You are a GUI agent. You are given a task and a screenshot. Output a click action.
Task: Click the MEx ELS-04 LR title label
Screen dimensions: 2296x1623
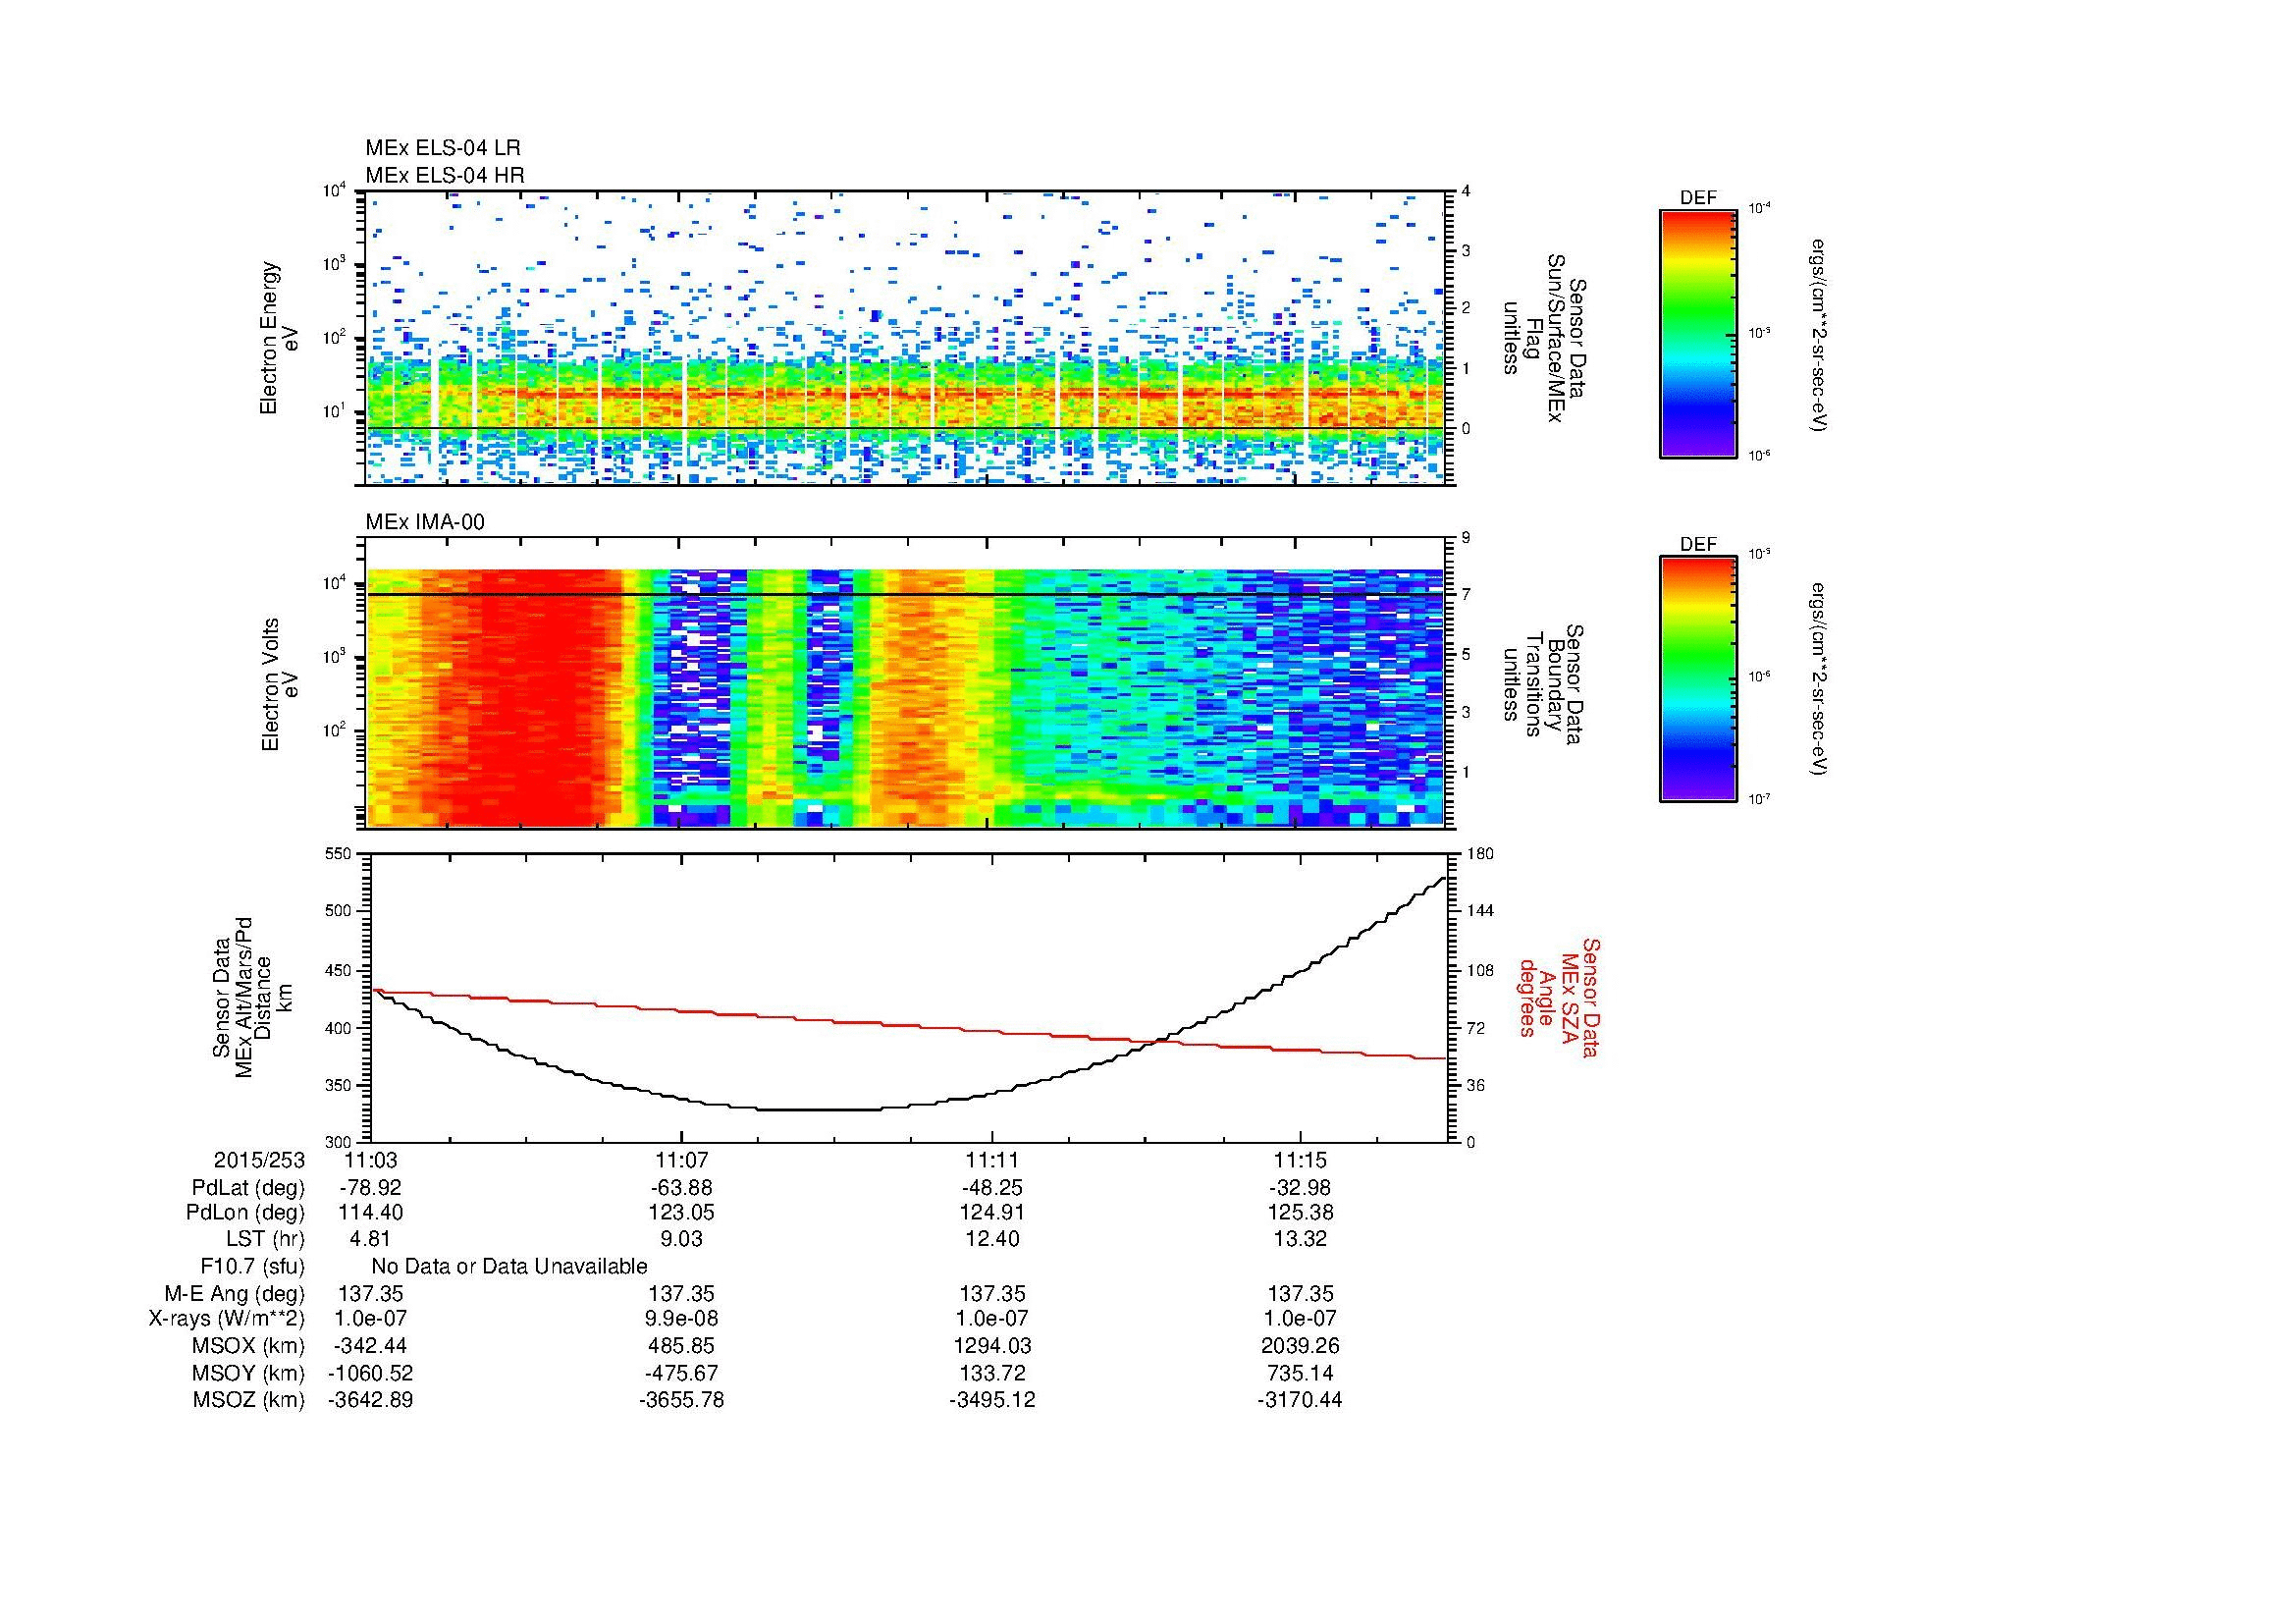coord(443,148)
